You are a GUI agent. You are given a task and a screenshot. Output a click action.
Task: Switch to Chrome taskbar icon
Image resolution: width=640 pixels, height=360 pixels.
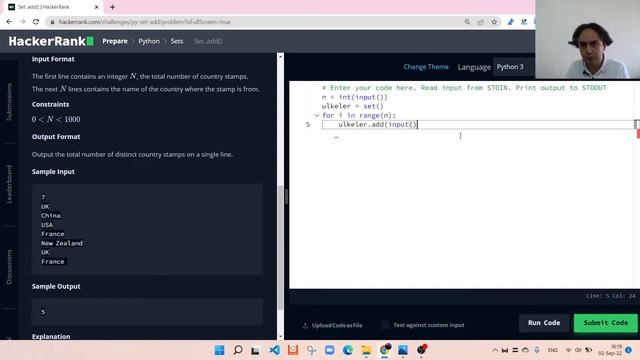click(385, 350)
